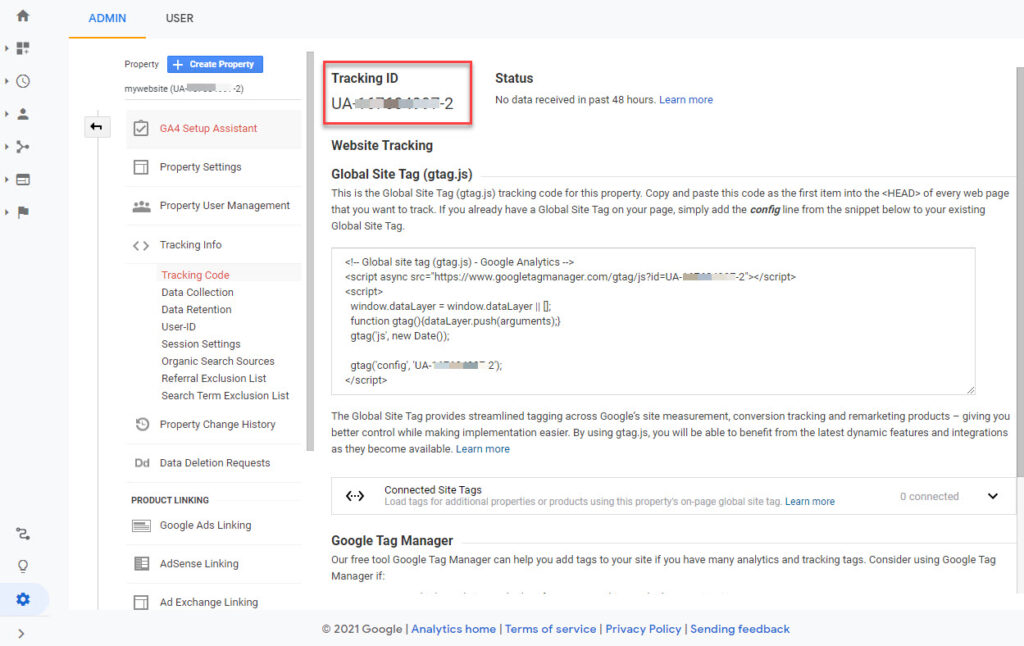Screen dimensions: 1024x646
Task: Open the Learn more link under Status
Action: [686, 99]
